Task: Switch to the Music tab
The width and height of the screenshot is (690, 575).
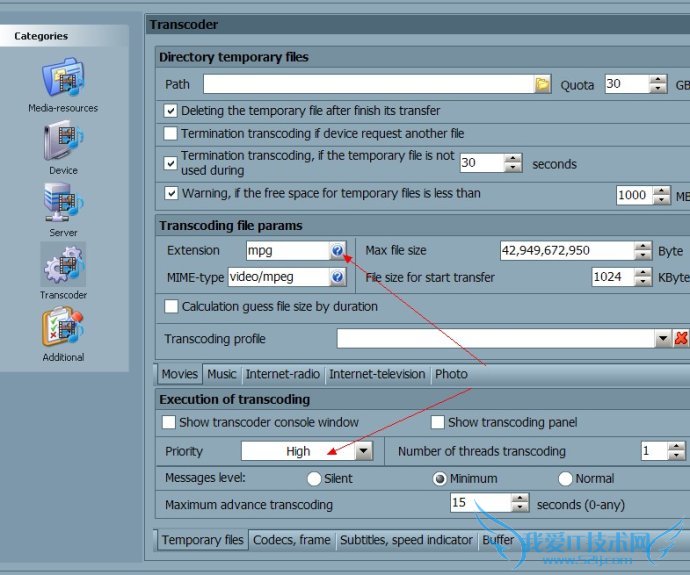Action: click(x=222, y=374)
